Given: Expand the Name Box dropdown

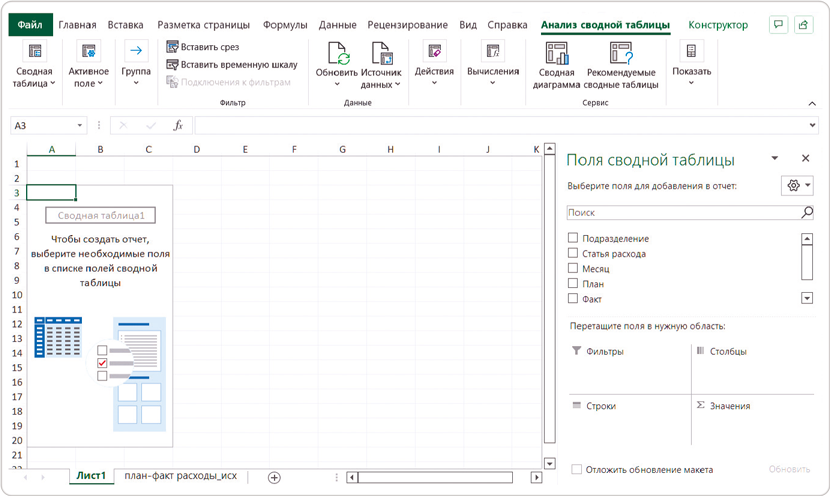Looking at the screenshot, I should click(x=80, y=126).
